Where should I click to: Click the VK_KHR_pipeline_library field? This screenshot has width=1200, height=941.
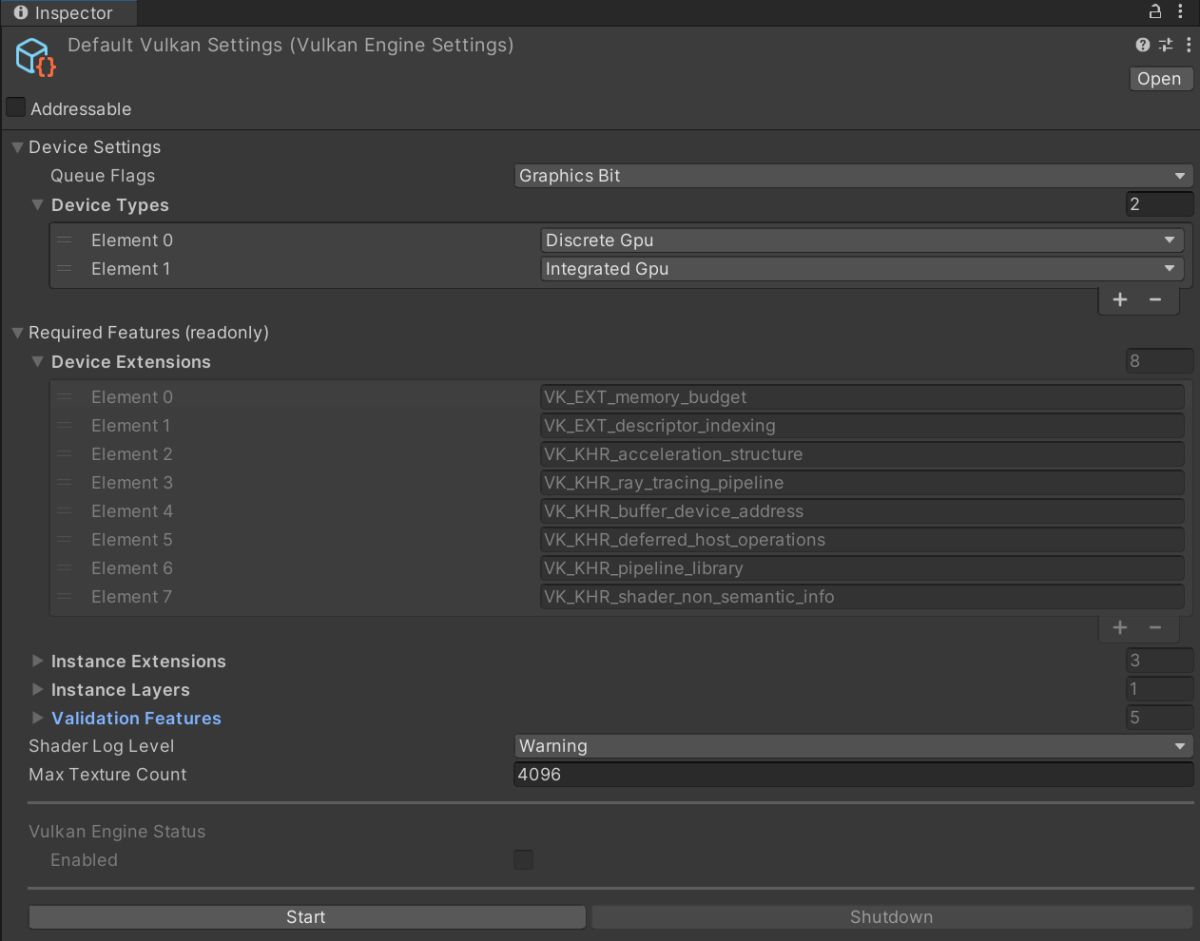(x=862, y=568)
